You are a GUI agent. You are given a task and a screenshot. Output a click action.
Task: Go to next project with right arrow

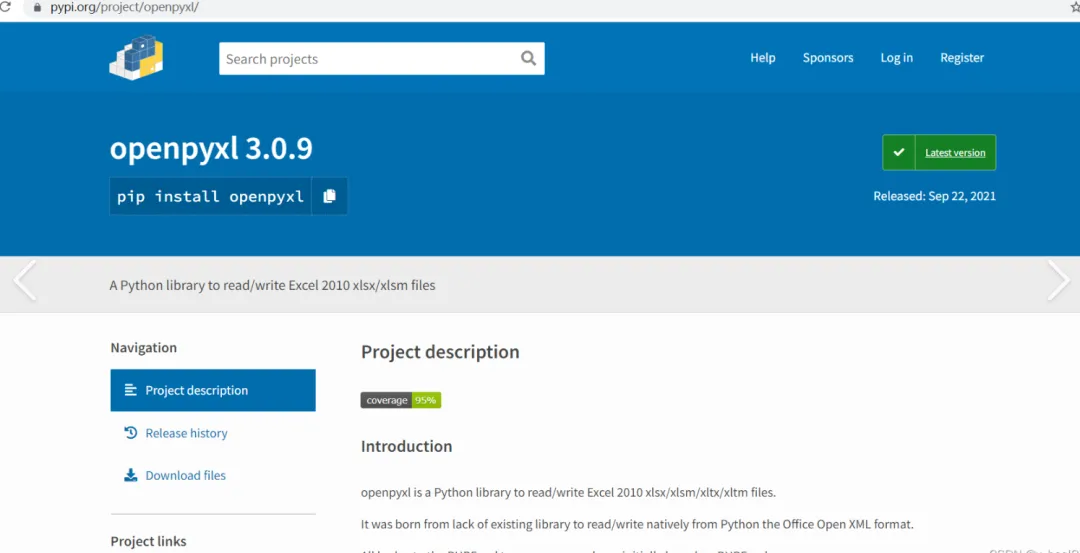click(1059, 280)
